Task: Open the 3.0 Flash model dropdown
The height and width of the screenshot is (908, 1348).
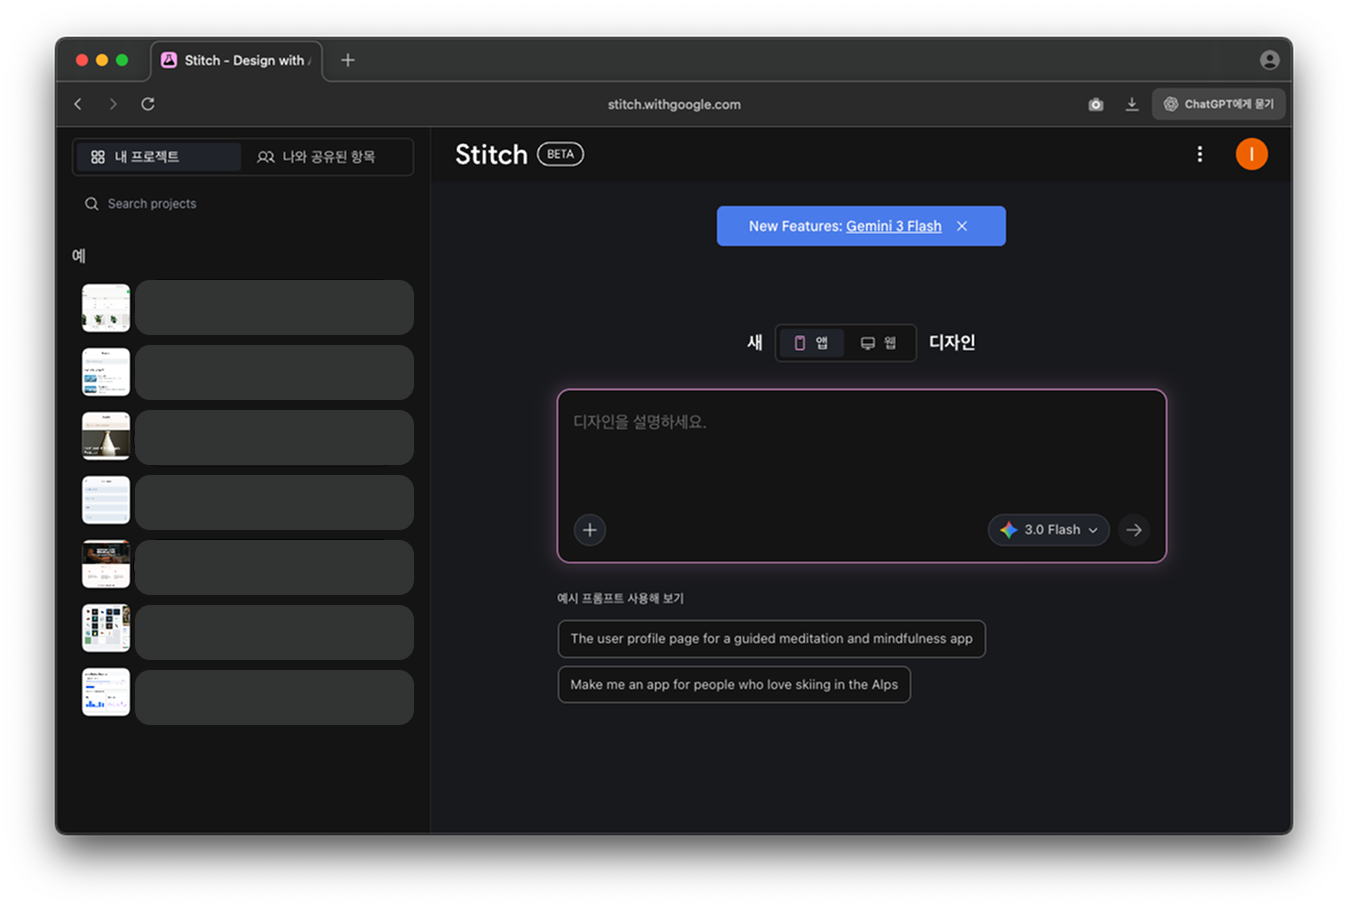Action: 1049,530
